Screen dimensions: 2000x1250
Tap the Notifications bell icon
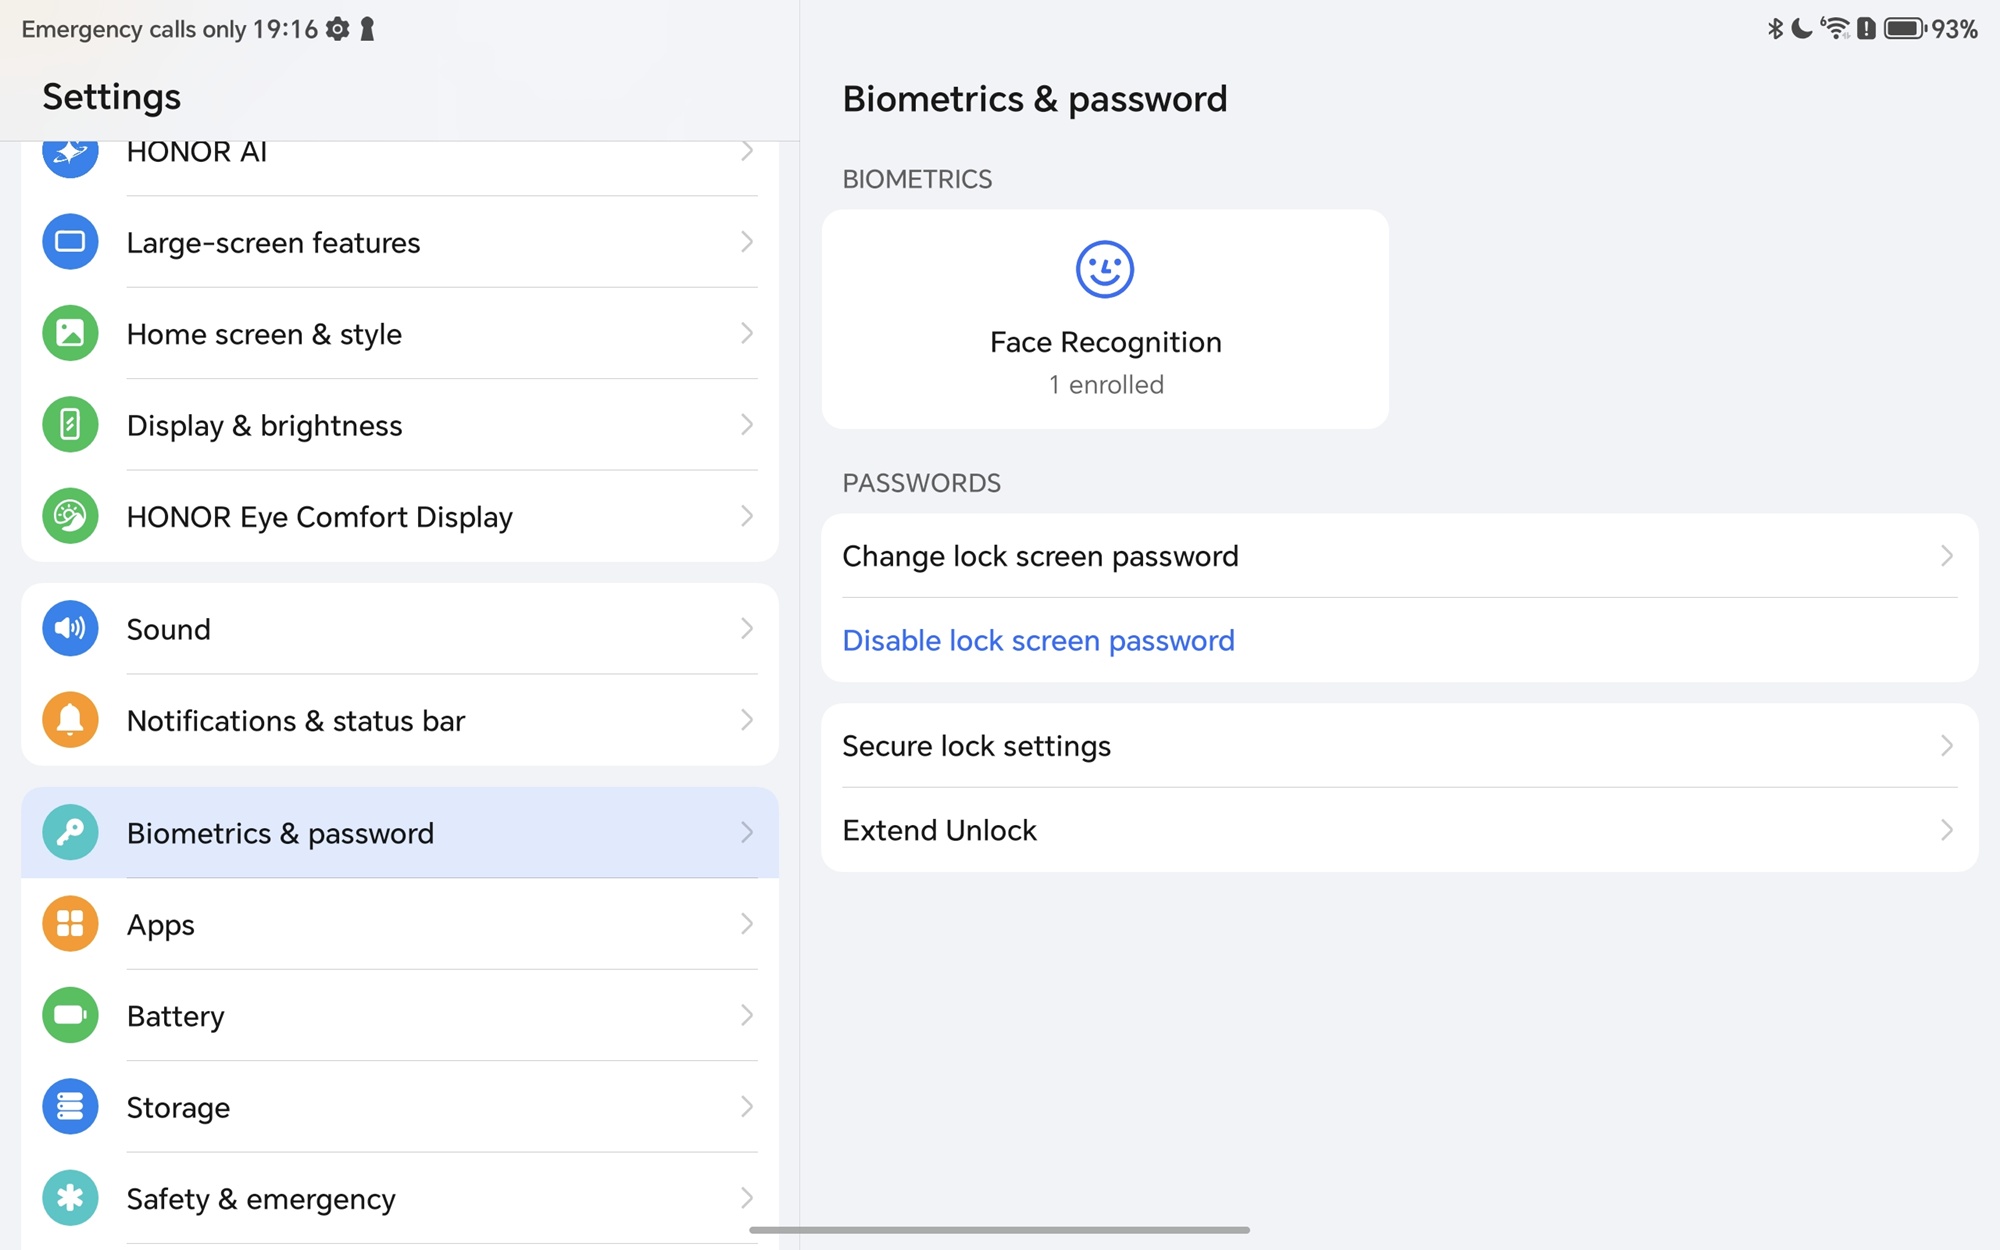click(x=70, y=720)
